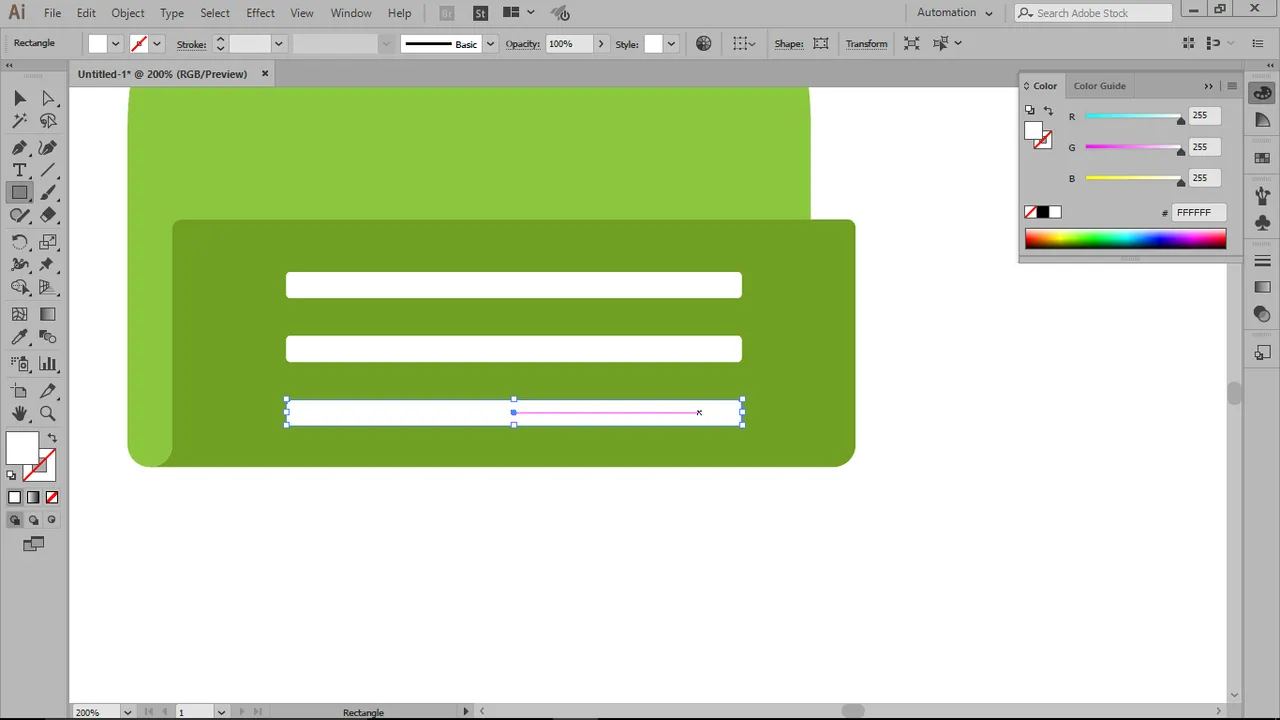
Task: Activate the Artboard tool
Action: tap(19, 391)
